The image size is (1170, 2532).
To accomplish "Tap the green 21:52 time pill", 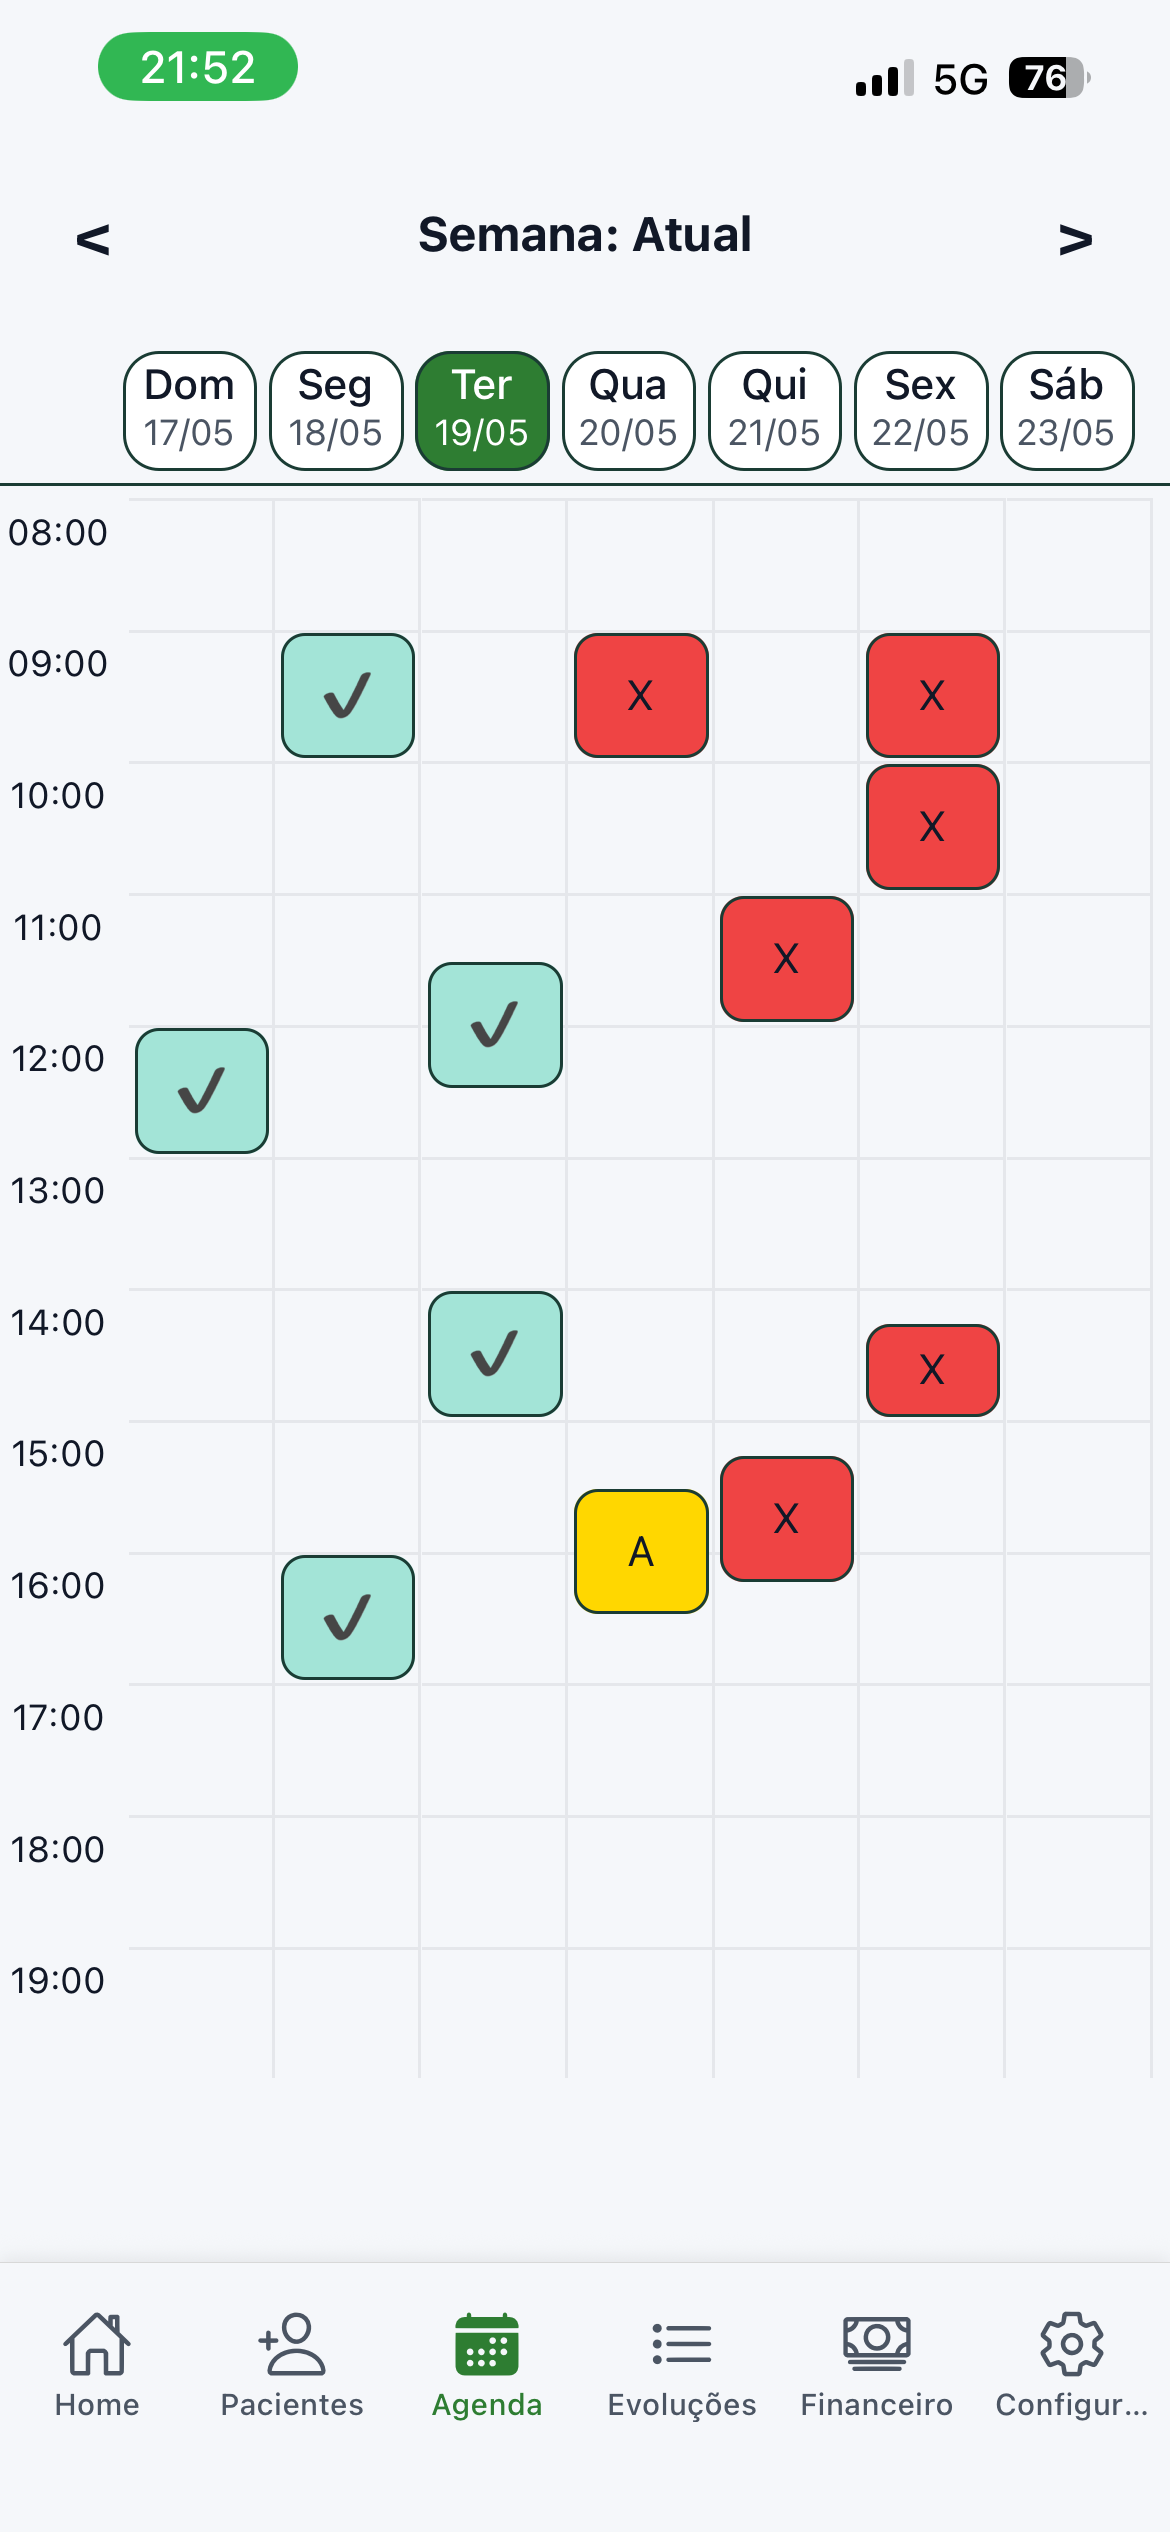I will point(198,67).
